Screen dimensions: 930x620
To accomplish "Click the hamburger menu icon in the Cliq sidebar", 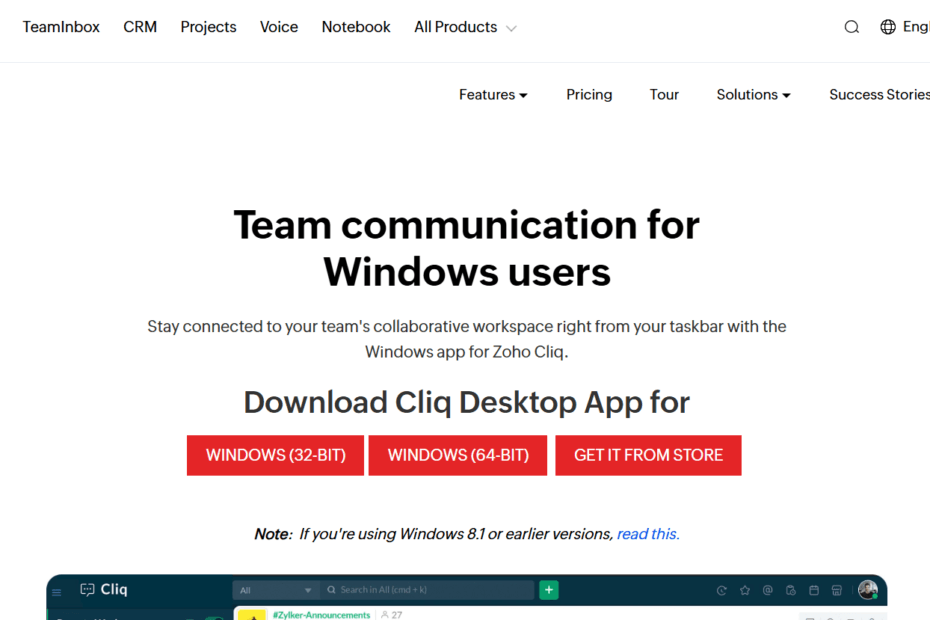I will (57, 590).
